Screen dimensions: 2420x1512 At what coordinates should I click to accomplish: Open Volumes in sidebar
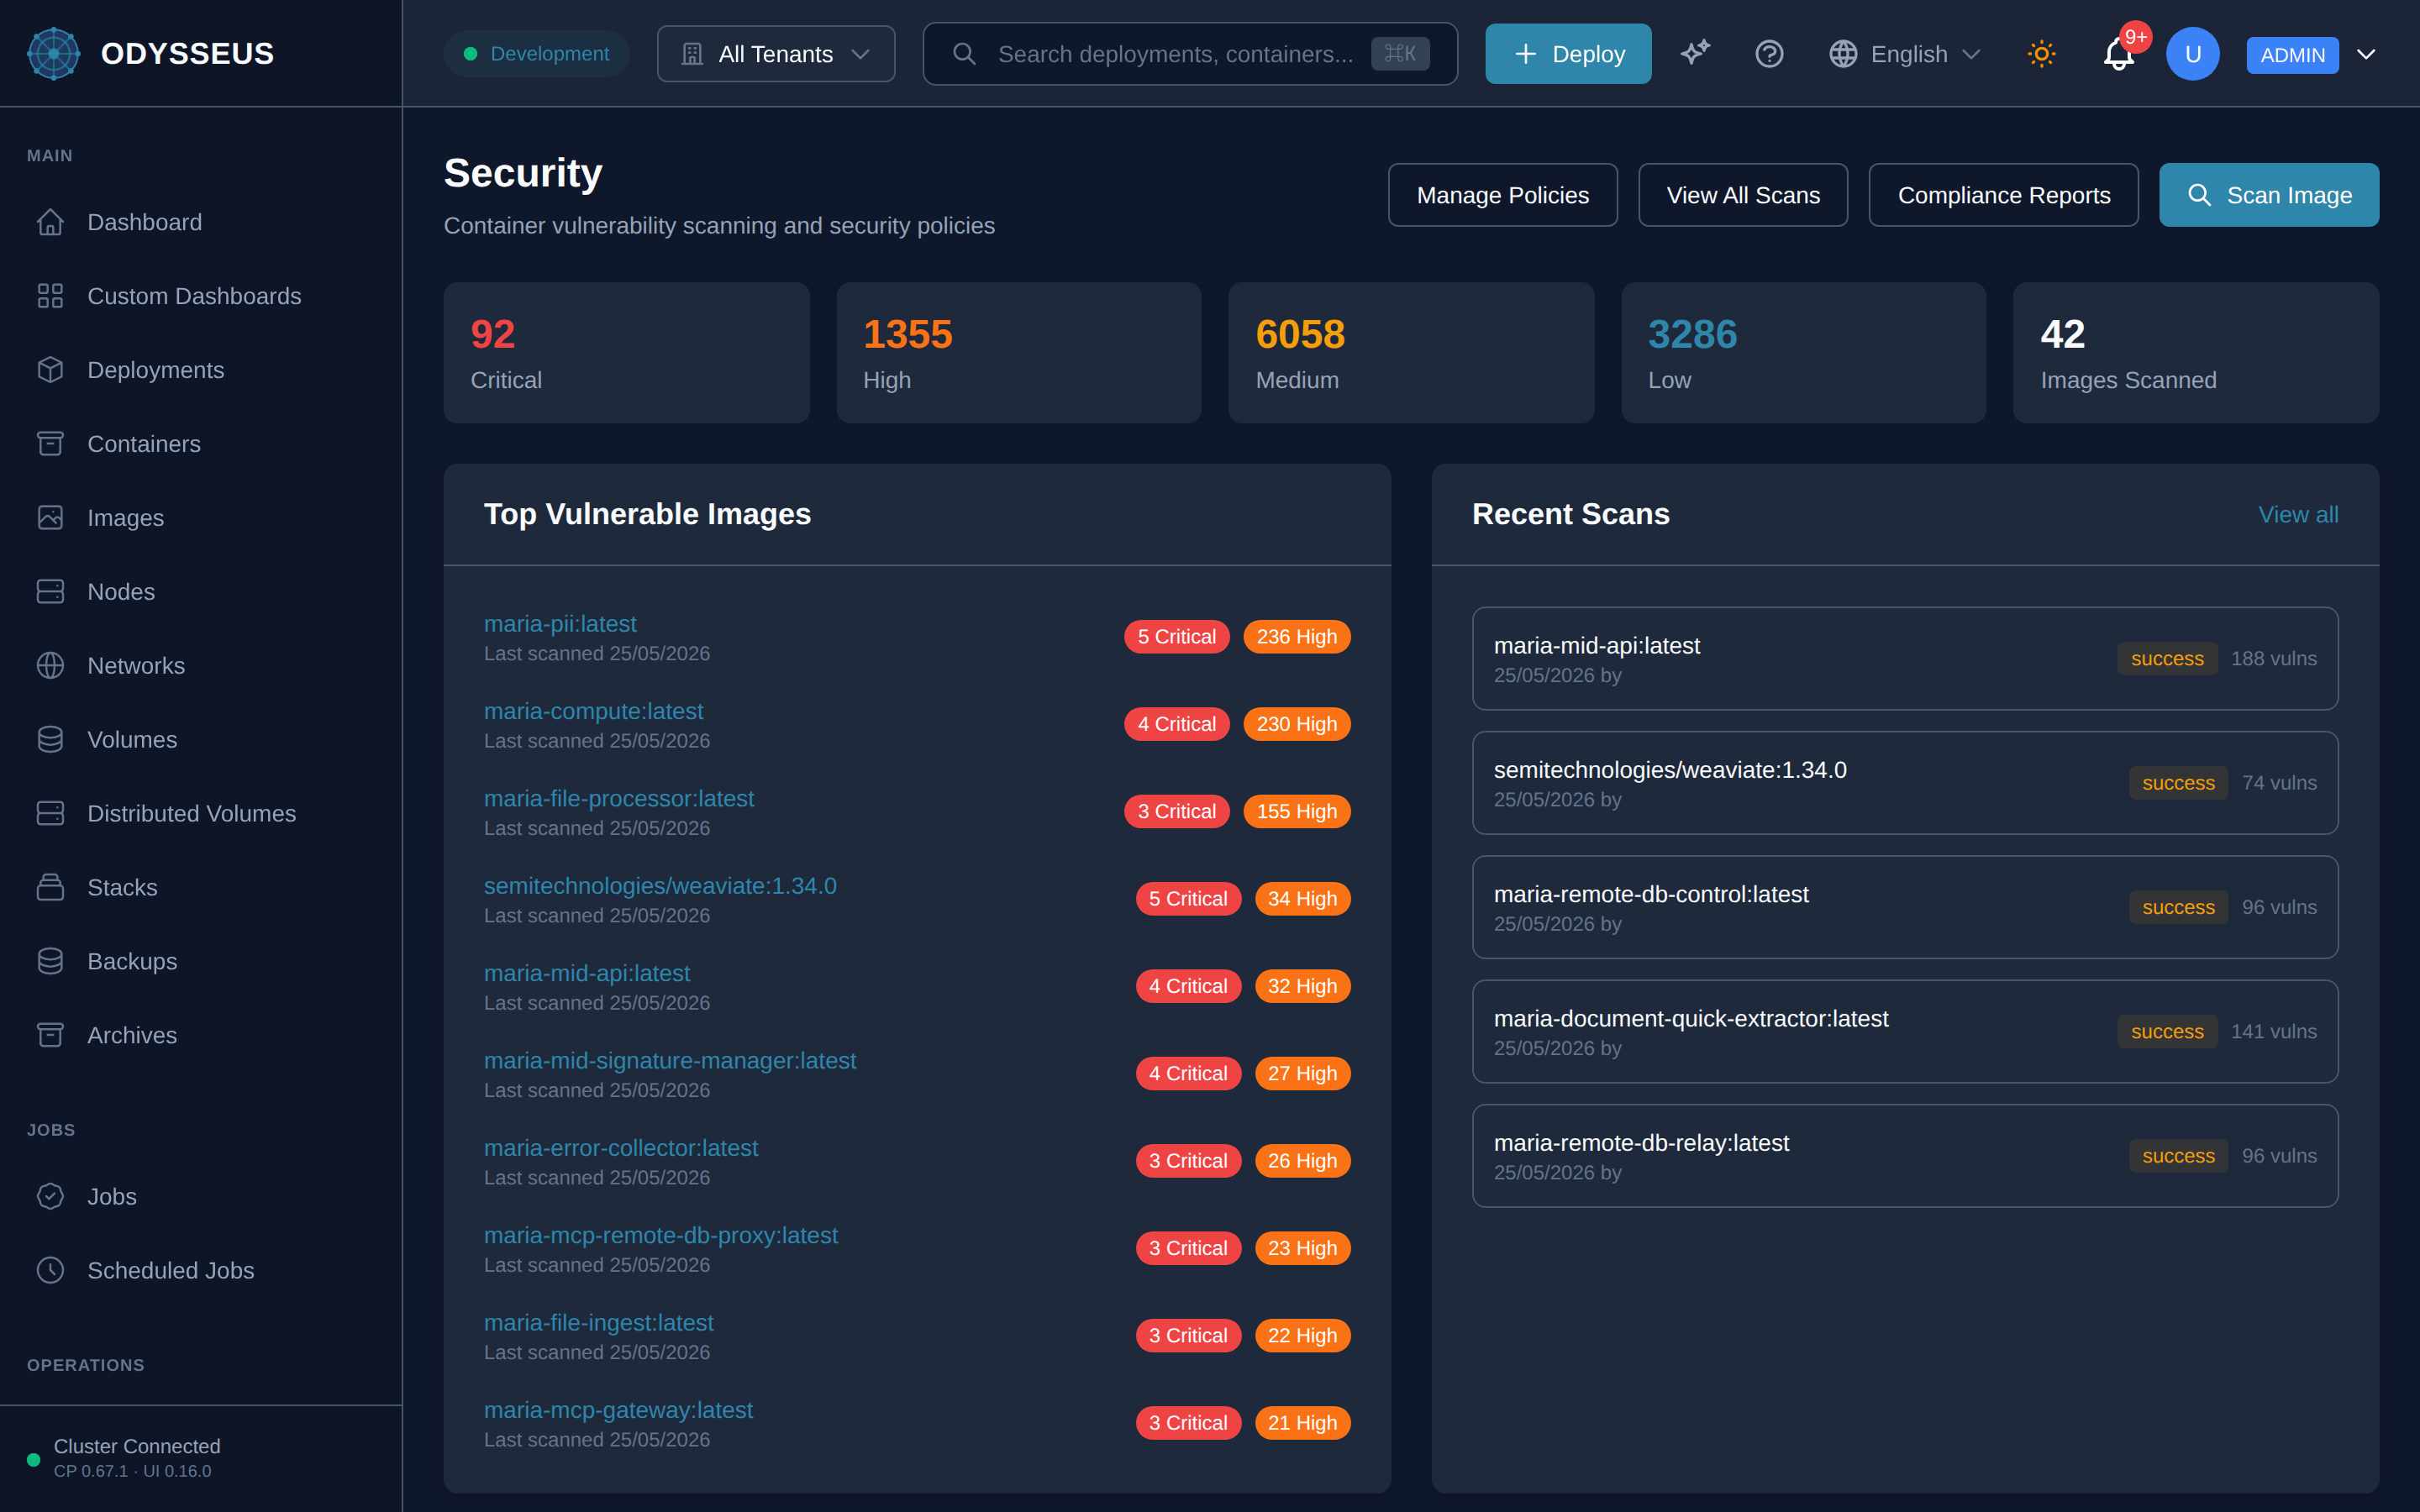pos(200,740)
